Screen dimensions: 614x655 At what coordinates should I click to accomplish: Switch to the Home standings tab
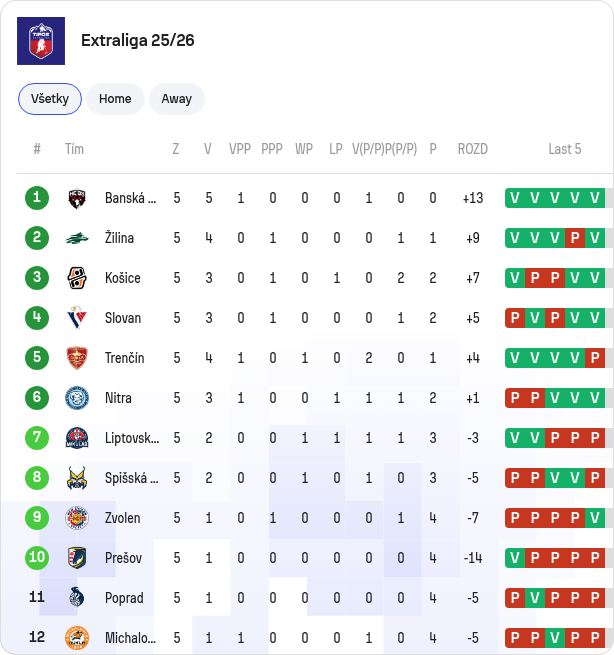[115, 99]
